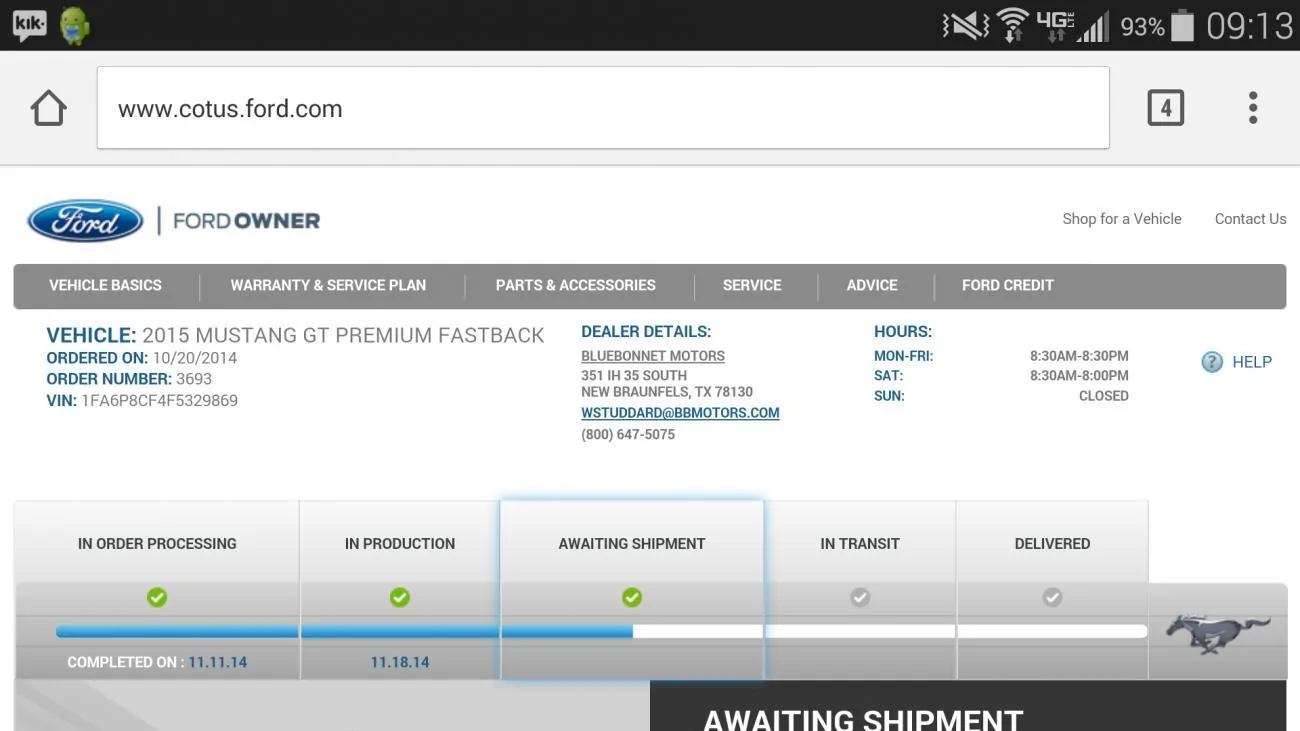This screenshot has width=1300, height=731.
Task: Tap the Wi-Fi status icon
Action: click(x=1012, y=25)
